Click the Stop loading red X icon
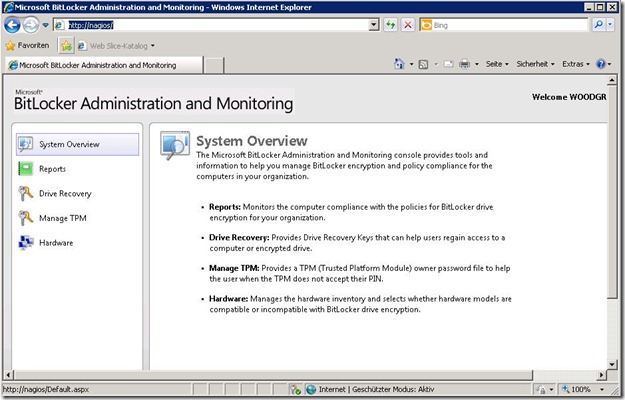Screen dimensions: 625x400 click(x=408, y=23)
